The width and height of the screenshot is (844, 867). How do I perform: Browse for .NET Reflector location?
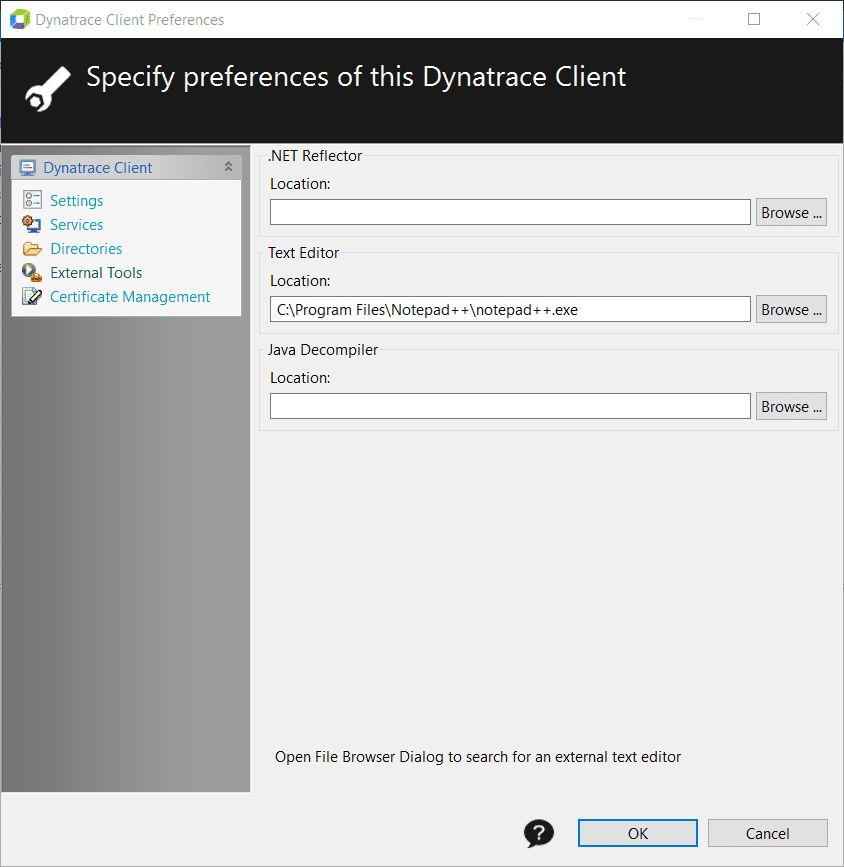point(791,212)
